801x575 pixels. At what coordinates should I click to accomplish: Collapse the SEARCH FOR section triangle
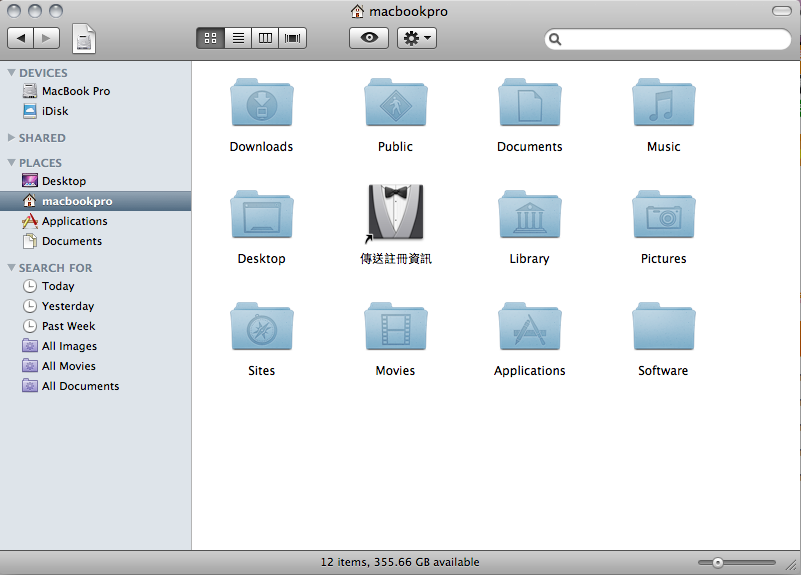click(x=11, y=268)
